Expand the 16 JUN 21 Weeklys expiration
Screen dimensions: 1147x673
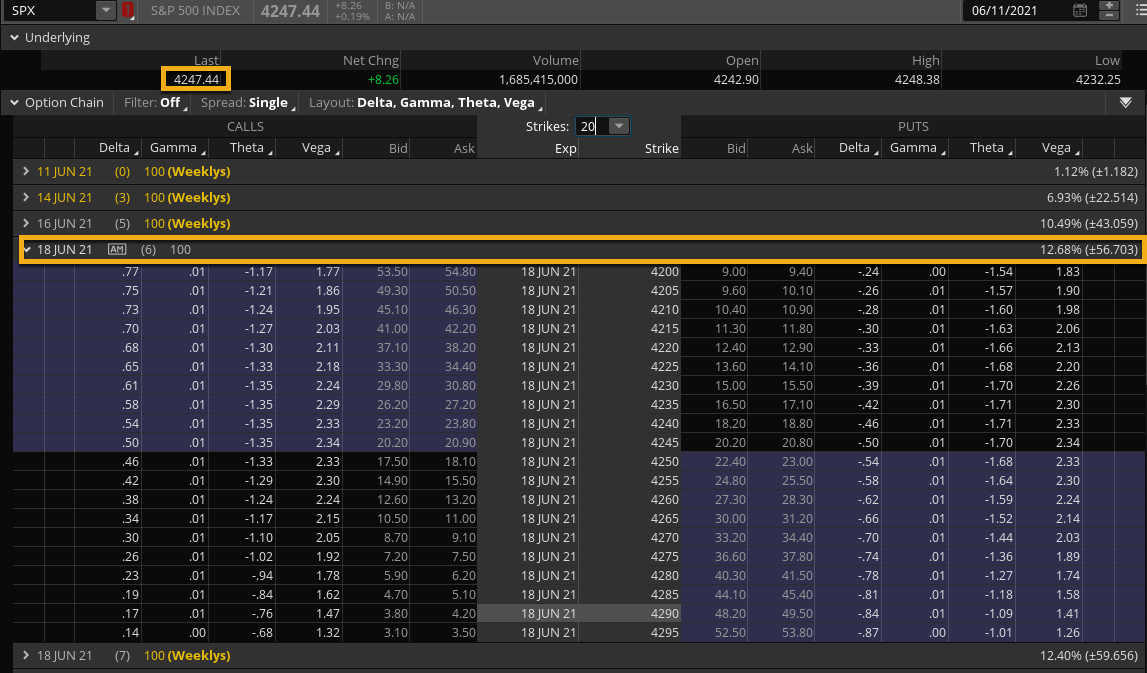(x=27, y=224)
